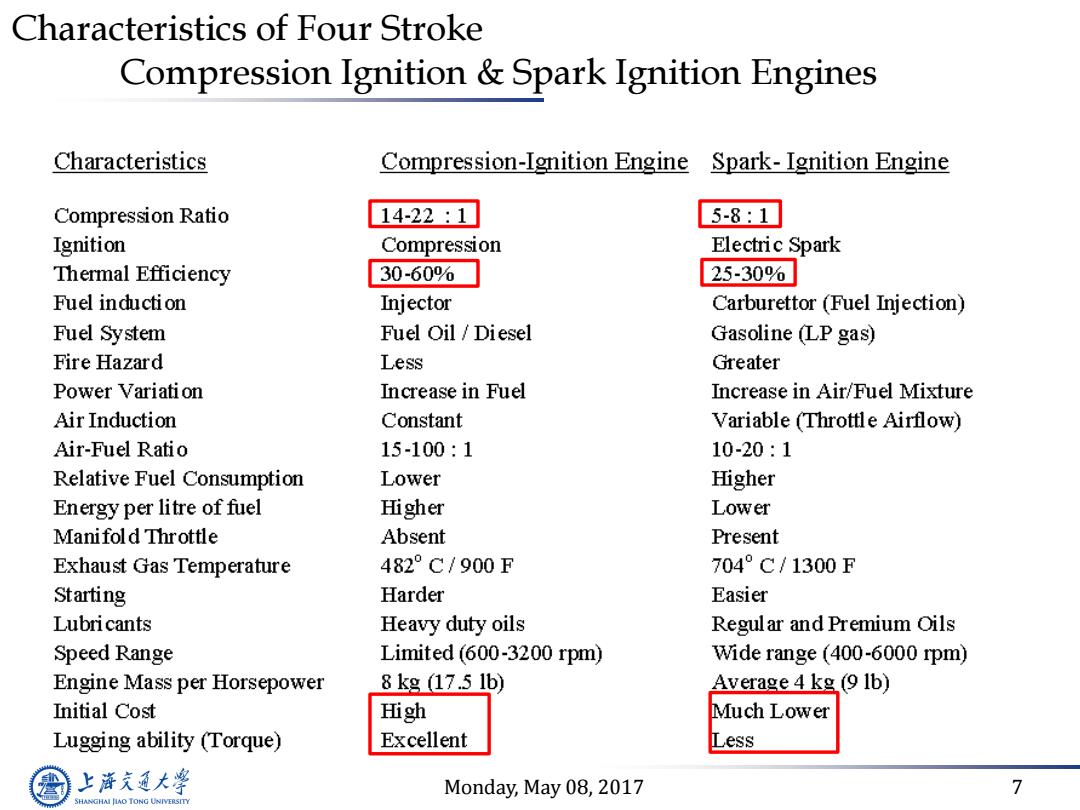Click the red-boxed Much Lower cost entry
The image size is (1080, 810).
tap(771, 711)
